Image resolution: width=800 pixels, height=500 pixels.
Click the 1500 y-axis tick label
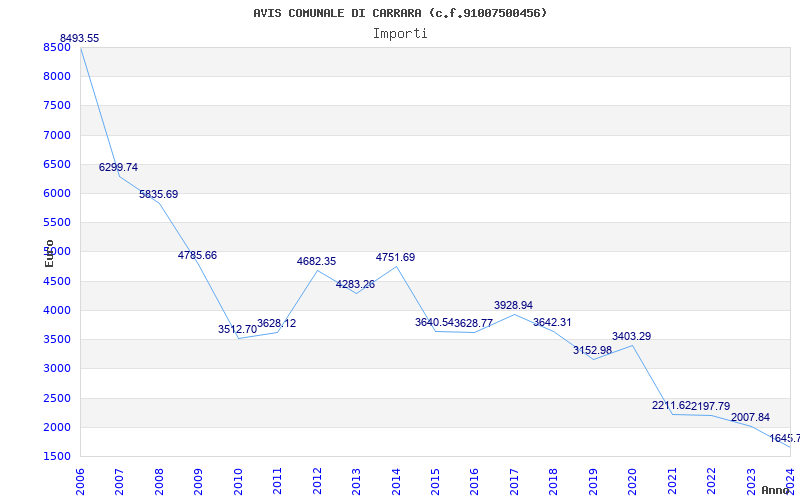tap(57, 456)
